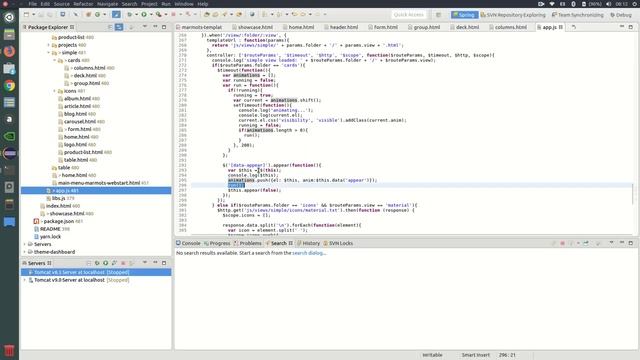Open the Window menu
The height and width of the screenshot is (360, 640).
coord(184,4)
